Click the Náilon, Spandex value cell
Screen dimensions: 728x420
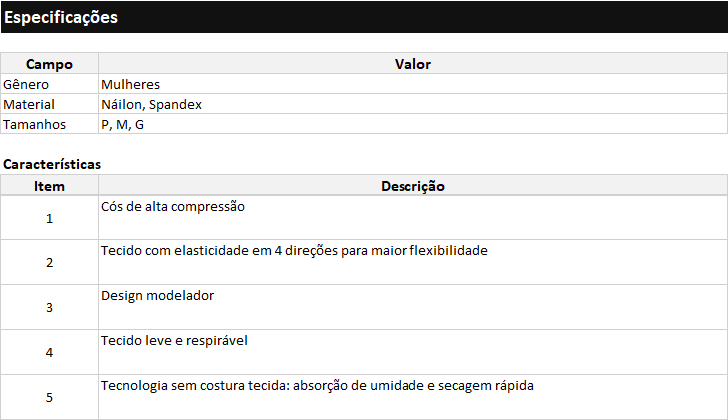[413, 104]
